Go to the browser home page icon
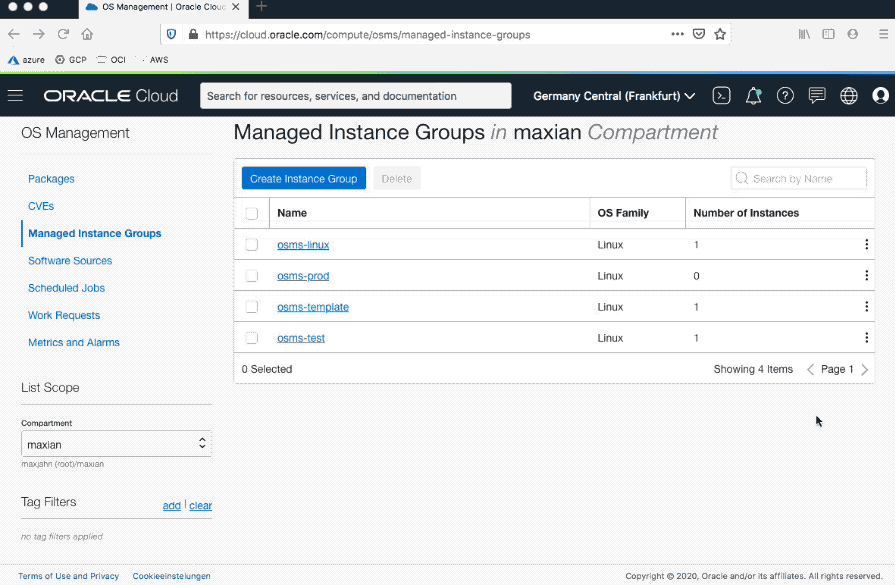Screen dimensions: 895x585 click(x=87, y=34)
